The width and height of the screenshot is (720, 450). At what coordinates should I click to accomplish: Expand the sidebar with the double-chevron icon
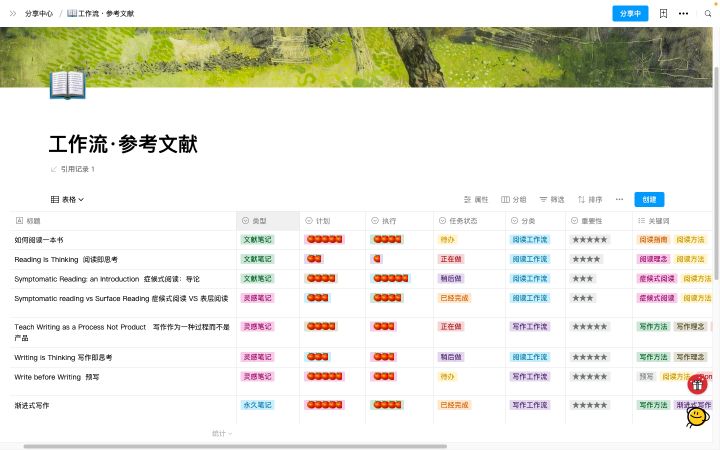(13, 13)
